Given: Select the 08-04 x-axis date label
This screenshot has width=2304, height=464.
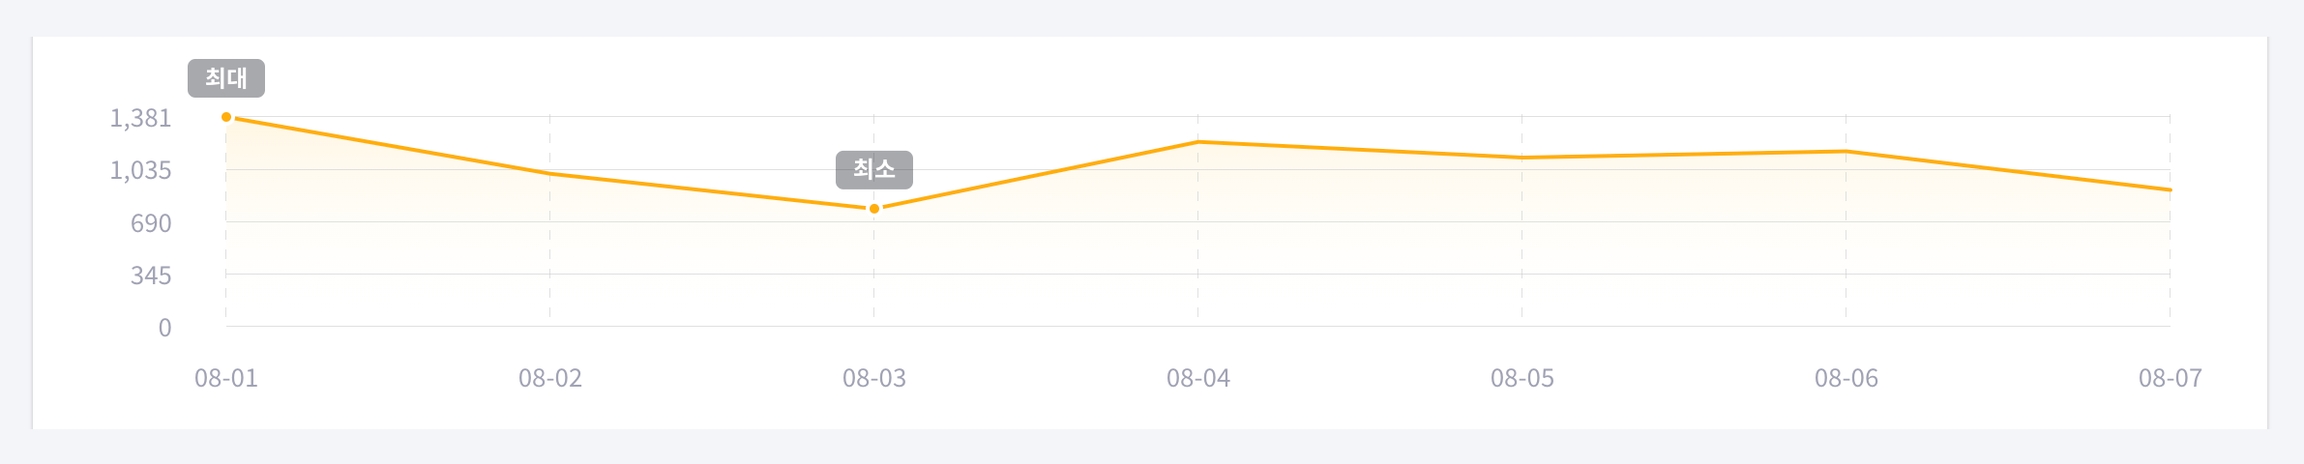Looking at the screenshot, I should pyautogui.click(x=1198, y=378).
